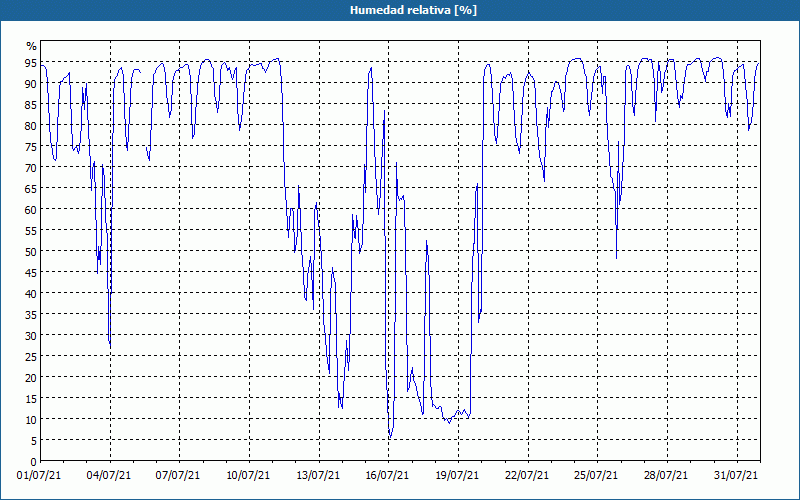Click the 13/07/21 date label
The width and height of the screenshot is (800, 500).
pos(318,475)
